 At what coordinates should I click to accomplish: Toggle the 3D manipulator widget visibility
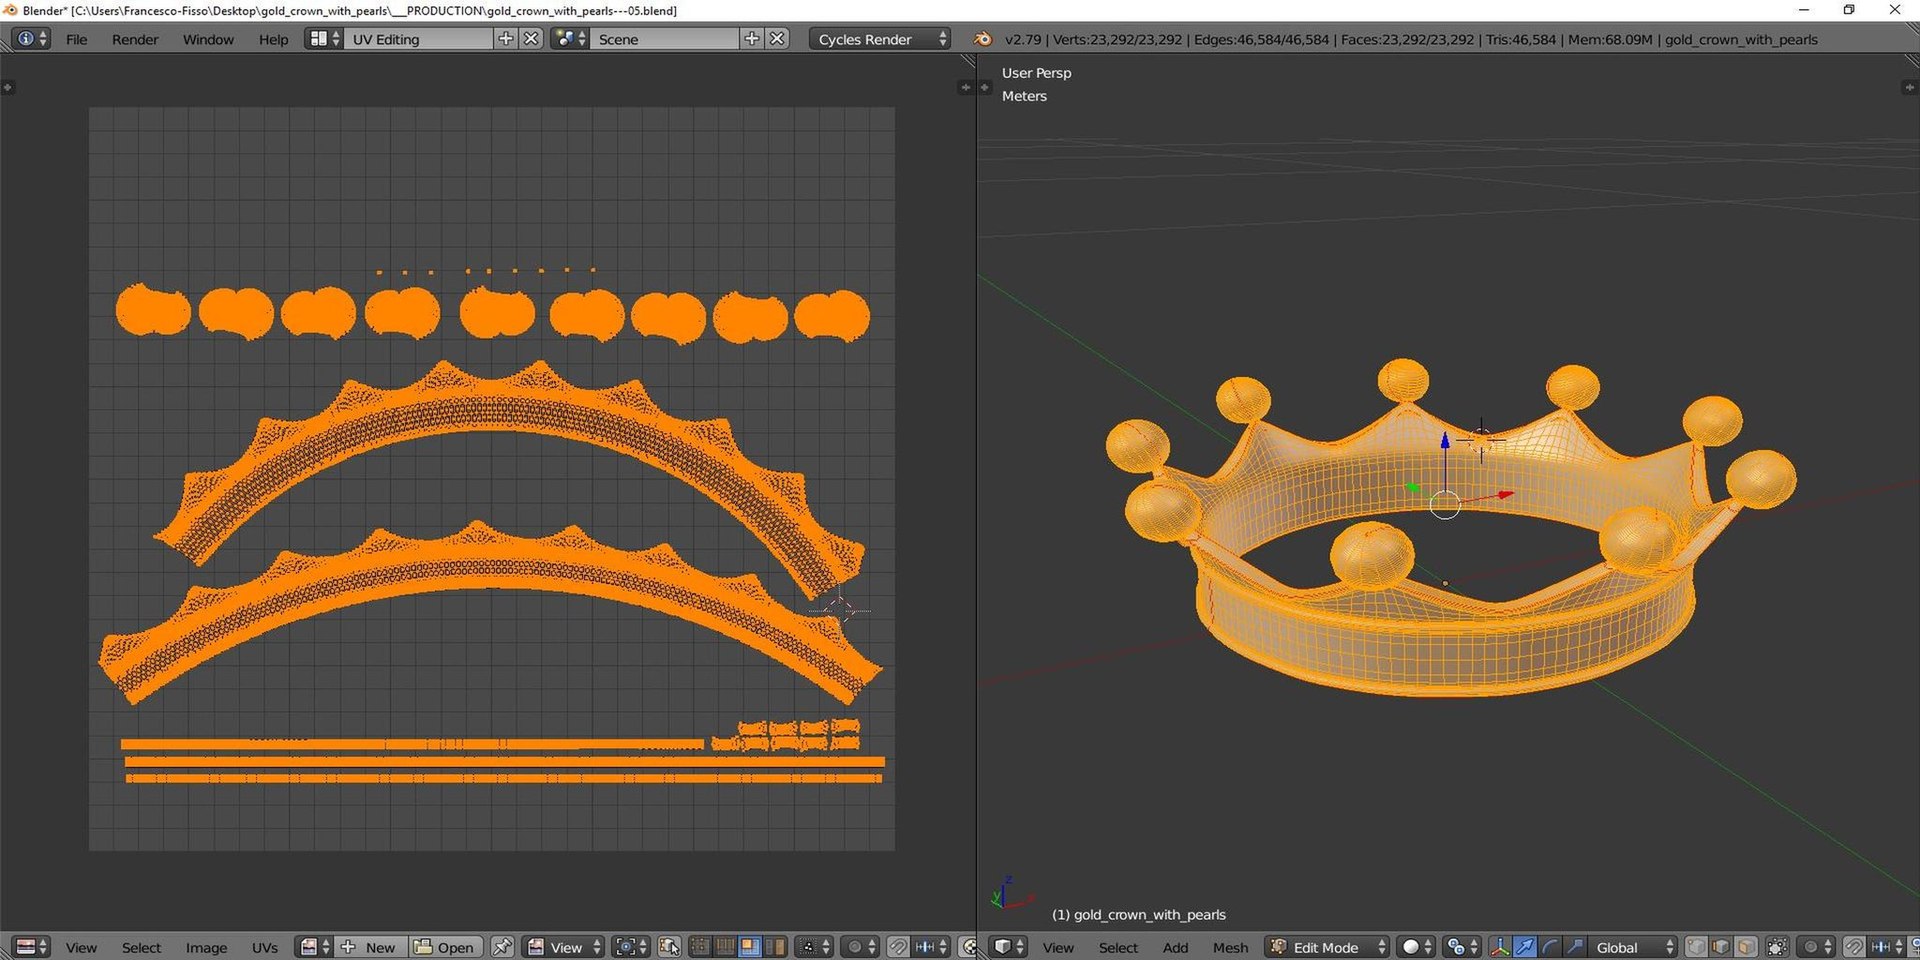pyautogui.click(x=1499, y=947)
